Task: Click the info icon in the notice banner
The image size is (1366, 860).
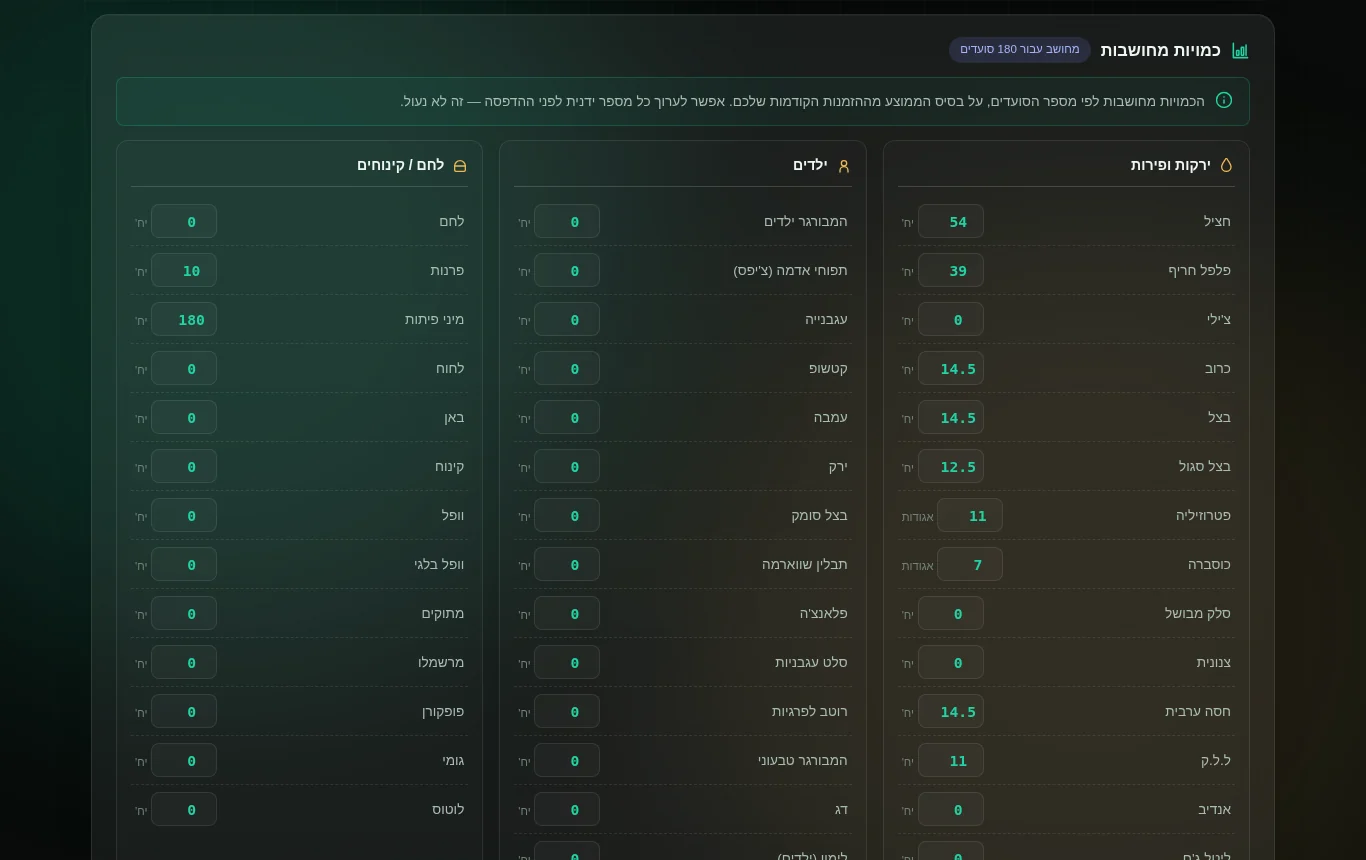Action: tap(1224, 100)
